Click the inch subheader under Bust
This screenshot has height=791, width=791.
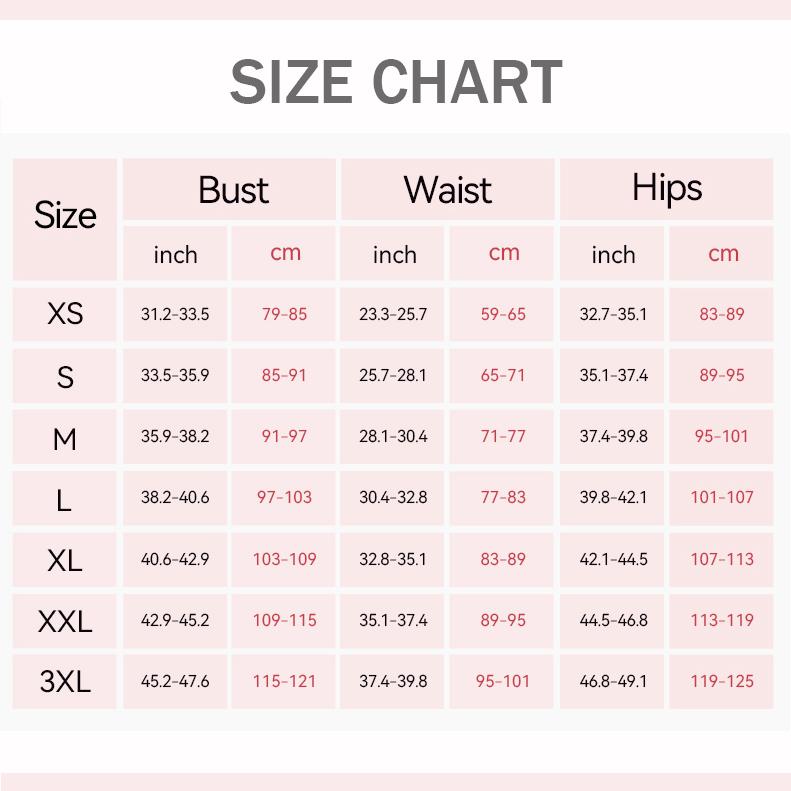176,254
